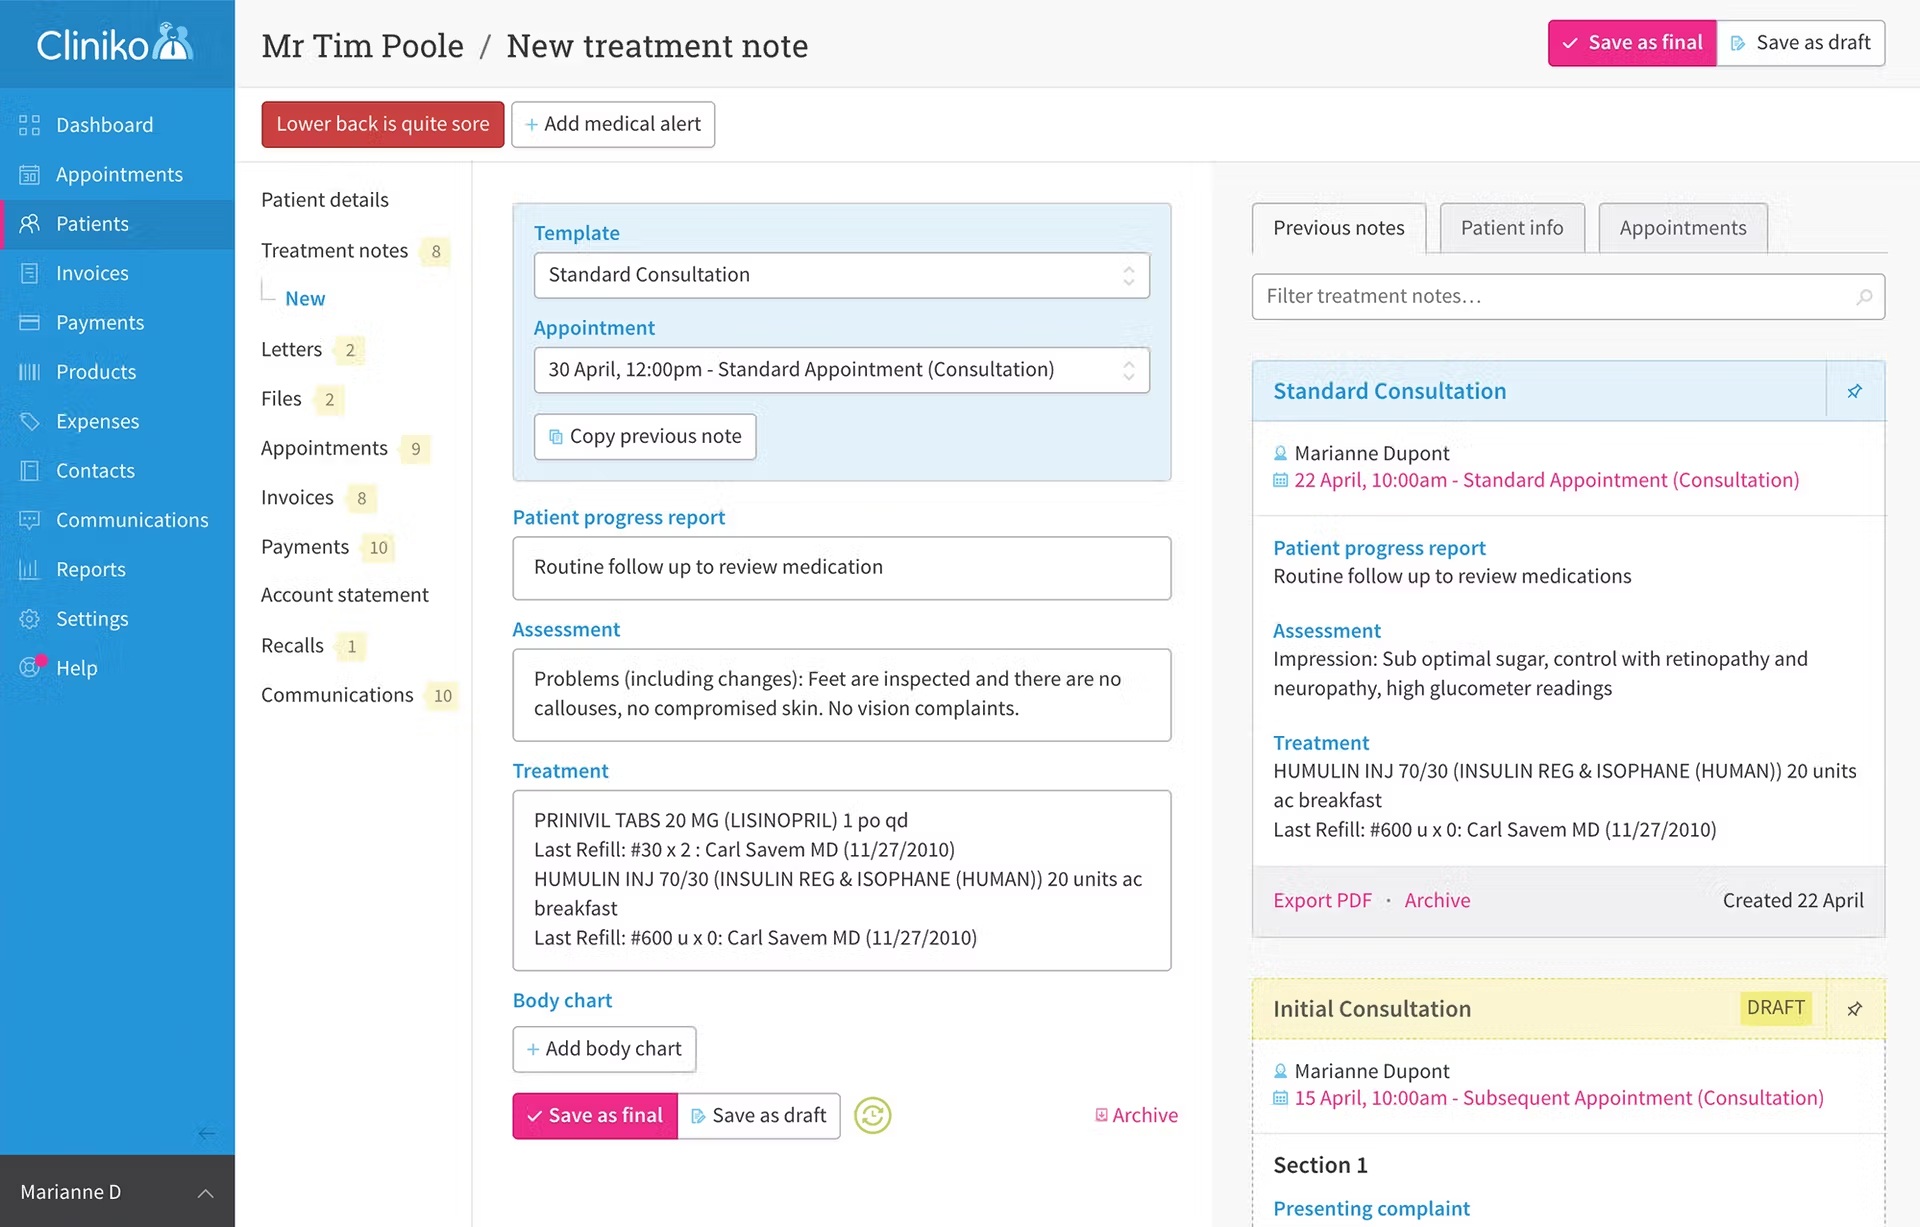
Task: Open the Appointment selection dropdown
Action: coord(841,369)
